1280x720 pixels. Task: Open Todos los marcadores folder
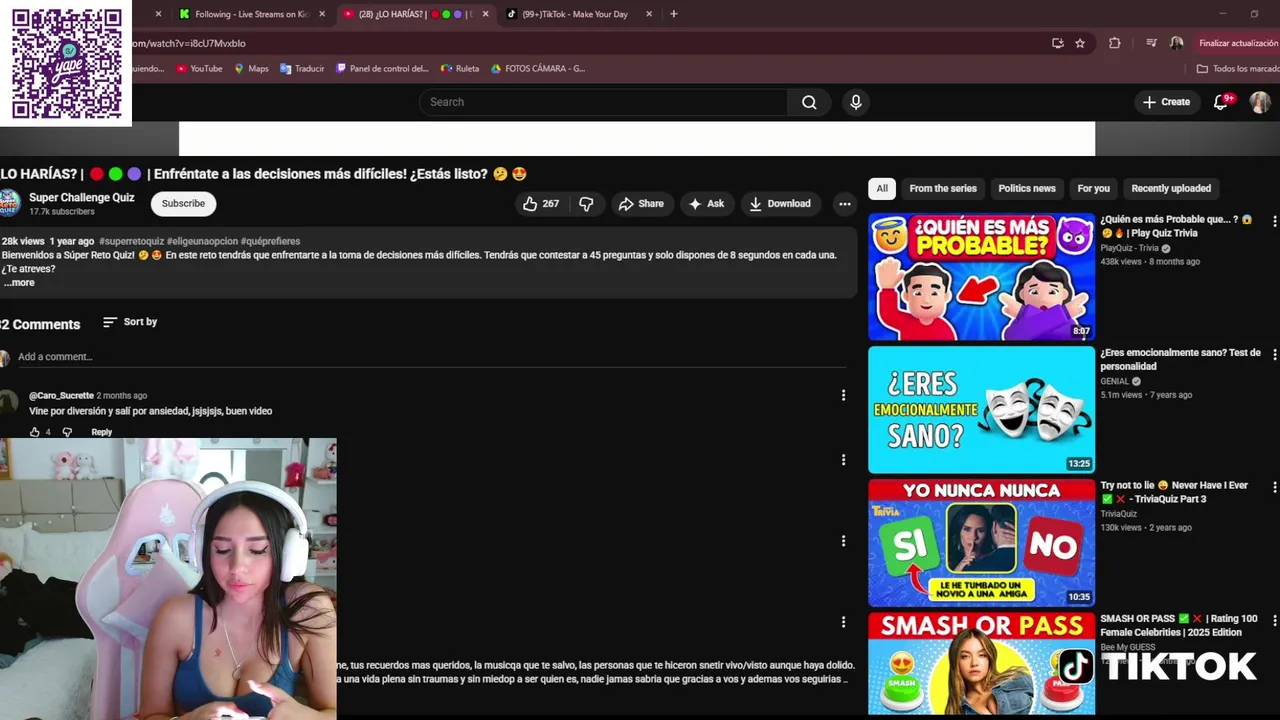[x=1238, y=69]
